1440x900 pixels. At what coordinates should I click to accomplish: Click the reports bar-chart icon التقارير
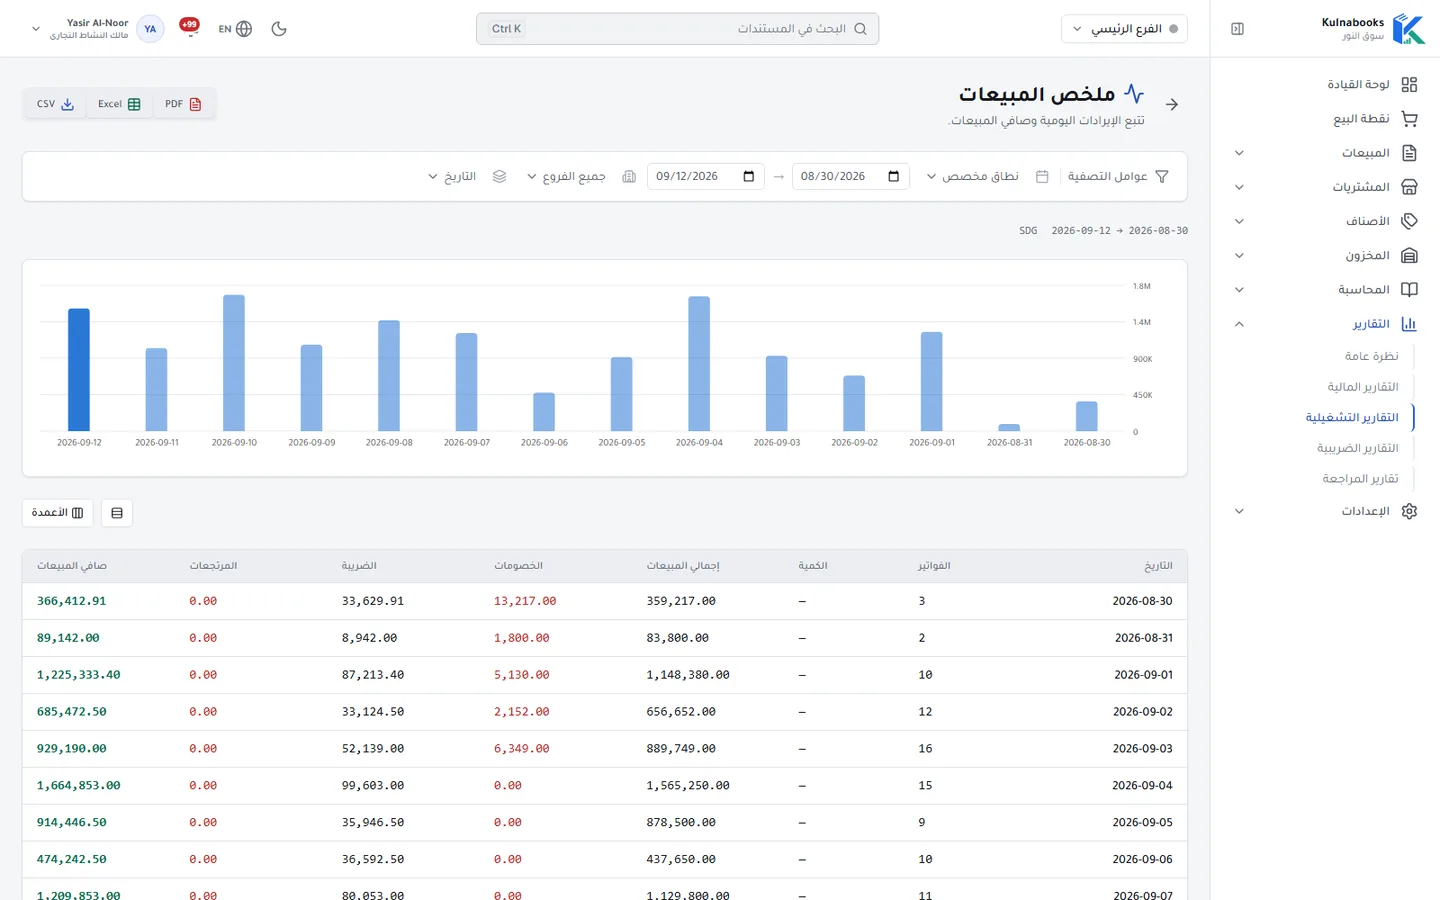click(x=1409, y=324)
